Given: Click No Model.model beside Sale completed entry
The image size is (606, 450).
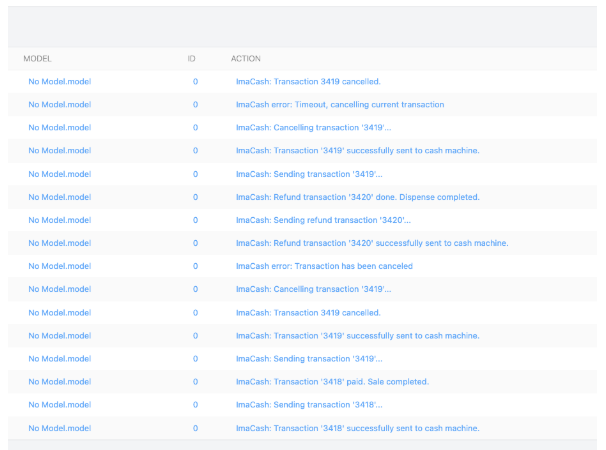Looking at the screenshot, I should 59,382.
